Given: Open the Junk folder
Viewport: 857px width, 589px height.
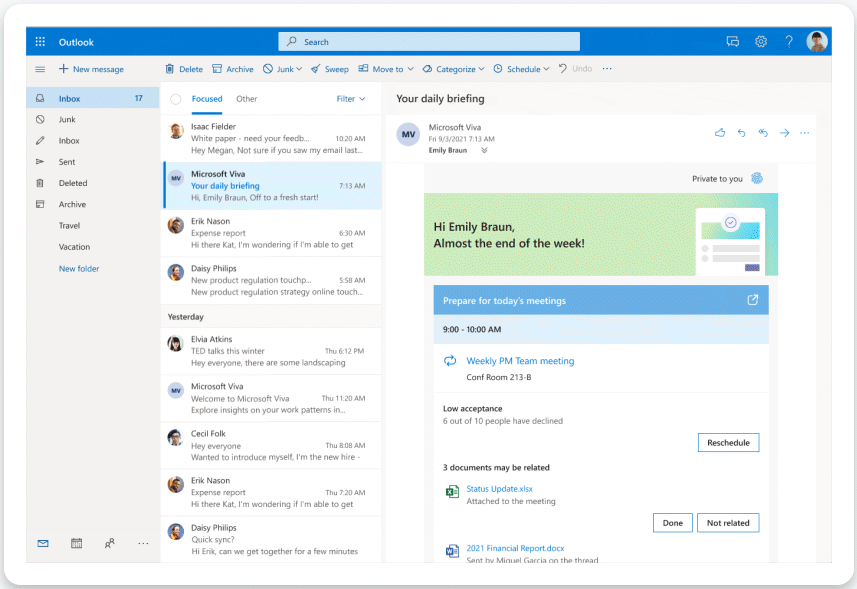Looking at the screenshot, I should (x=93, y=119).
